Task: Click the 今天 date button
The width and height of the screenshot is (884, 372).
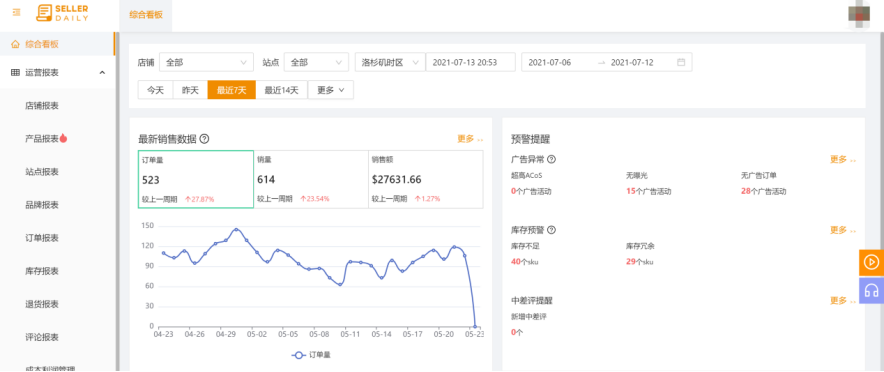Action: [156, 90]
